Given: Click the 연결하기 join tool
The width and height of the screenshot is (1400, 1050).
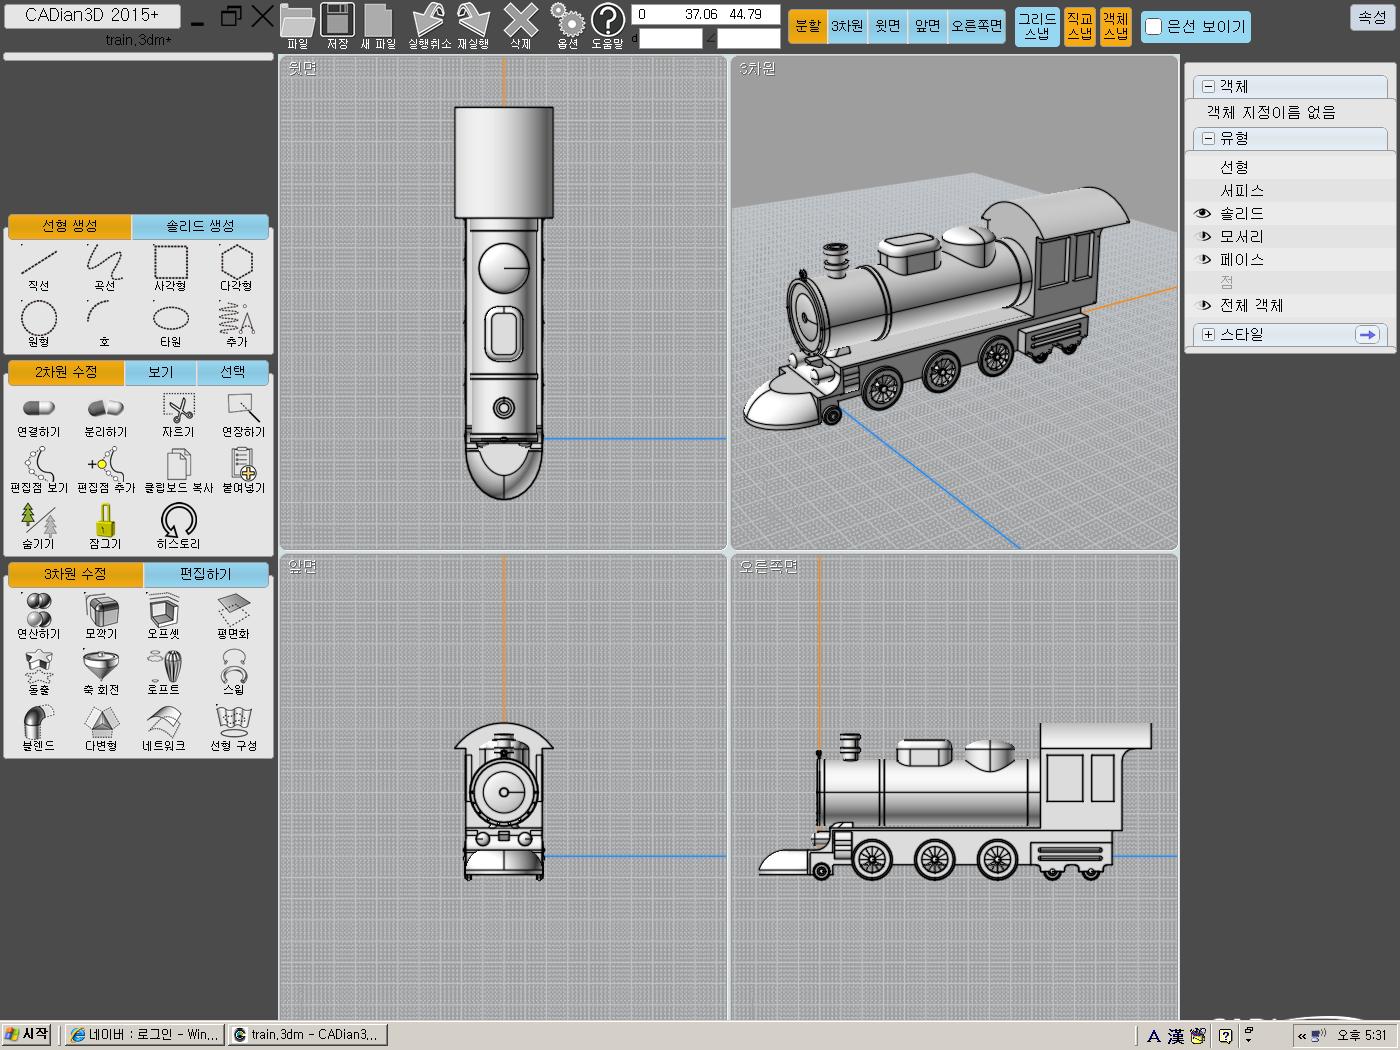Looking at the screenshot, I should click(38, 415).
